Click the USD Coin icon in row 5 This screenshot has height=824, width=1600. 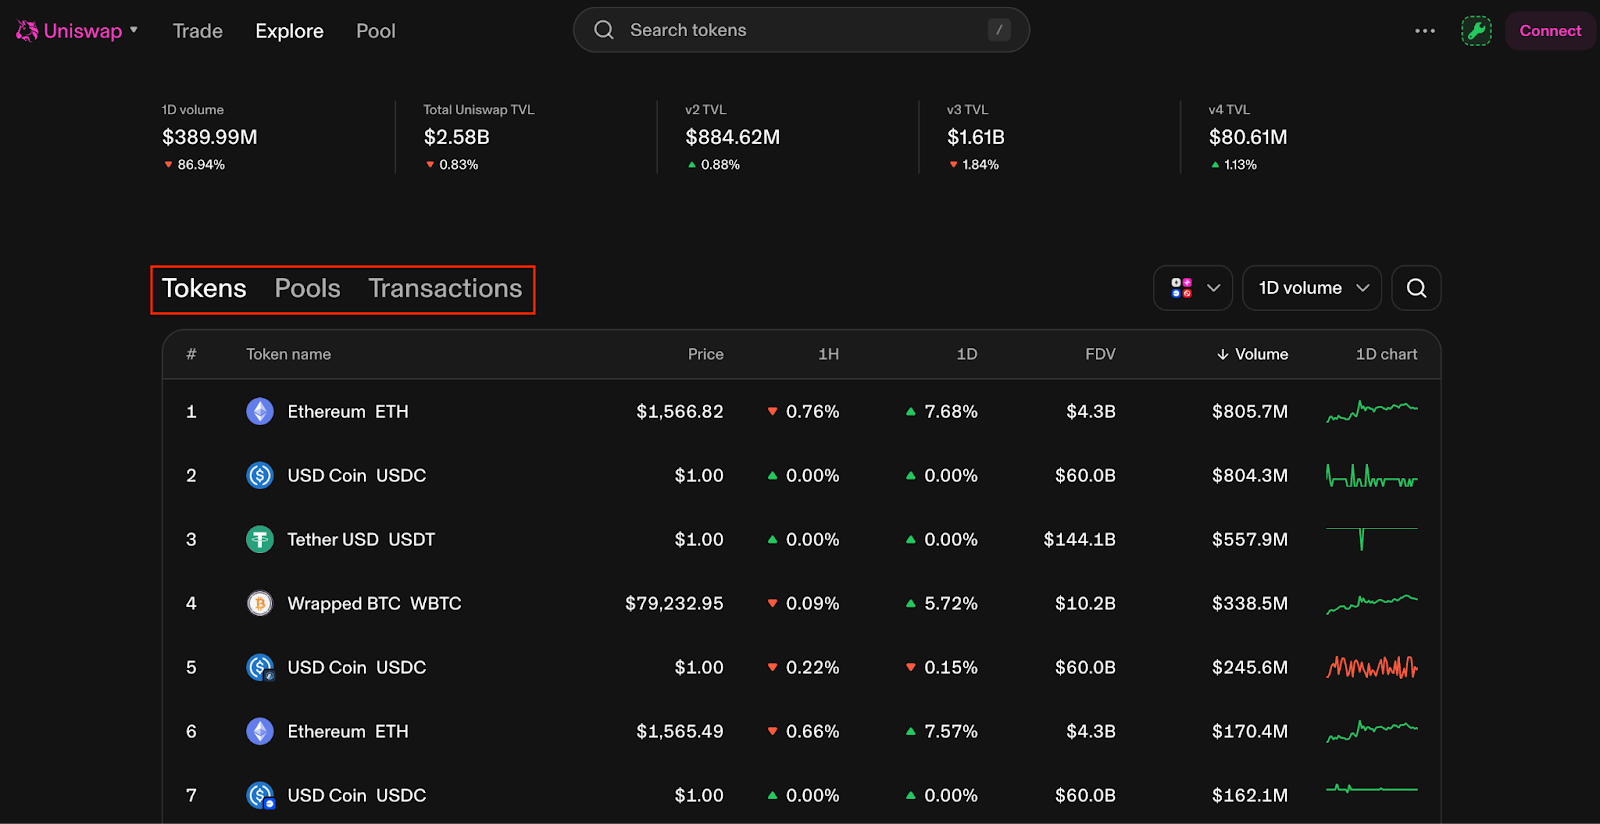pos(260,667)
